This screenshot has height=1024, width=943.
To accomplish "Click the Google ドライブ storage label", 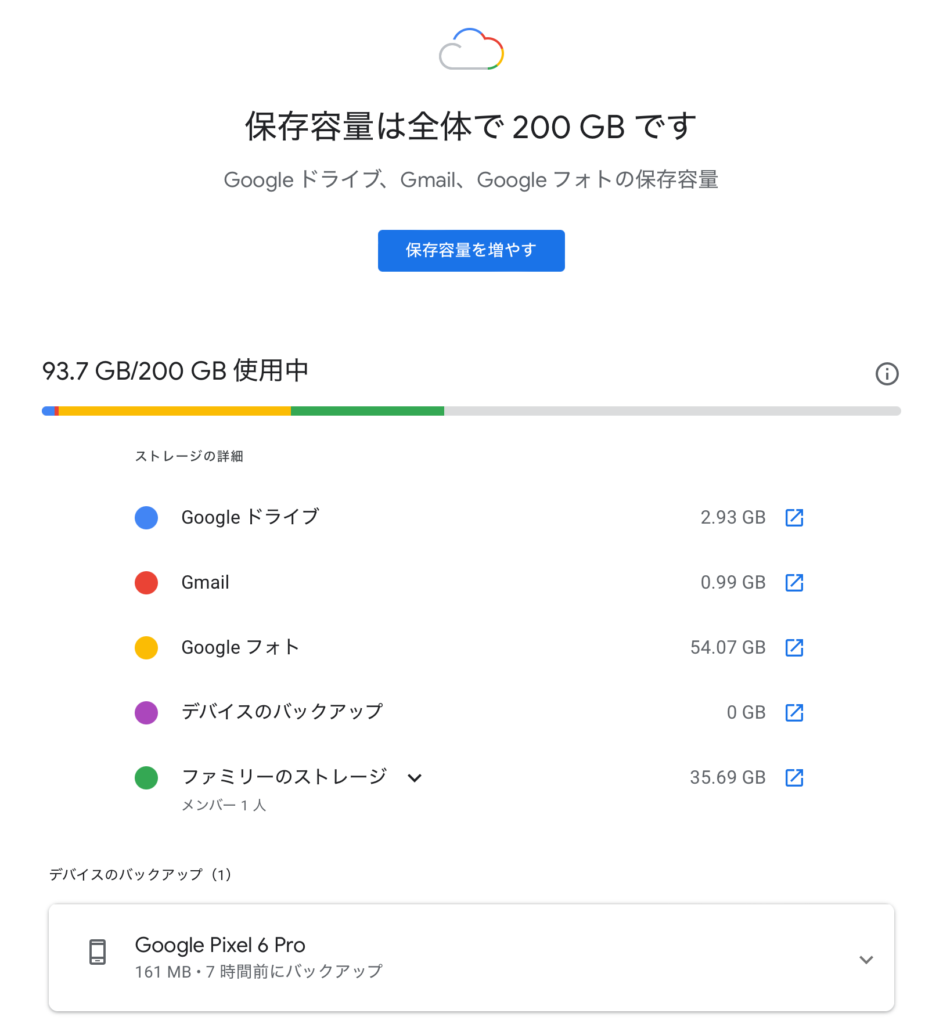I will tap(249, 518).
